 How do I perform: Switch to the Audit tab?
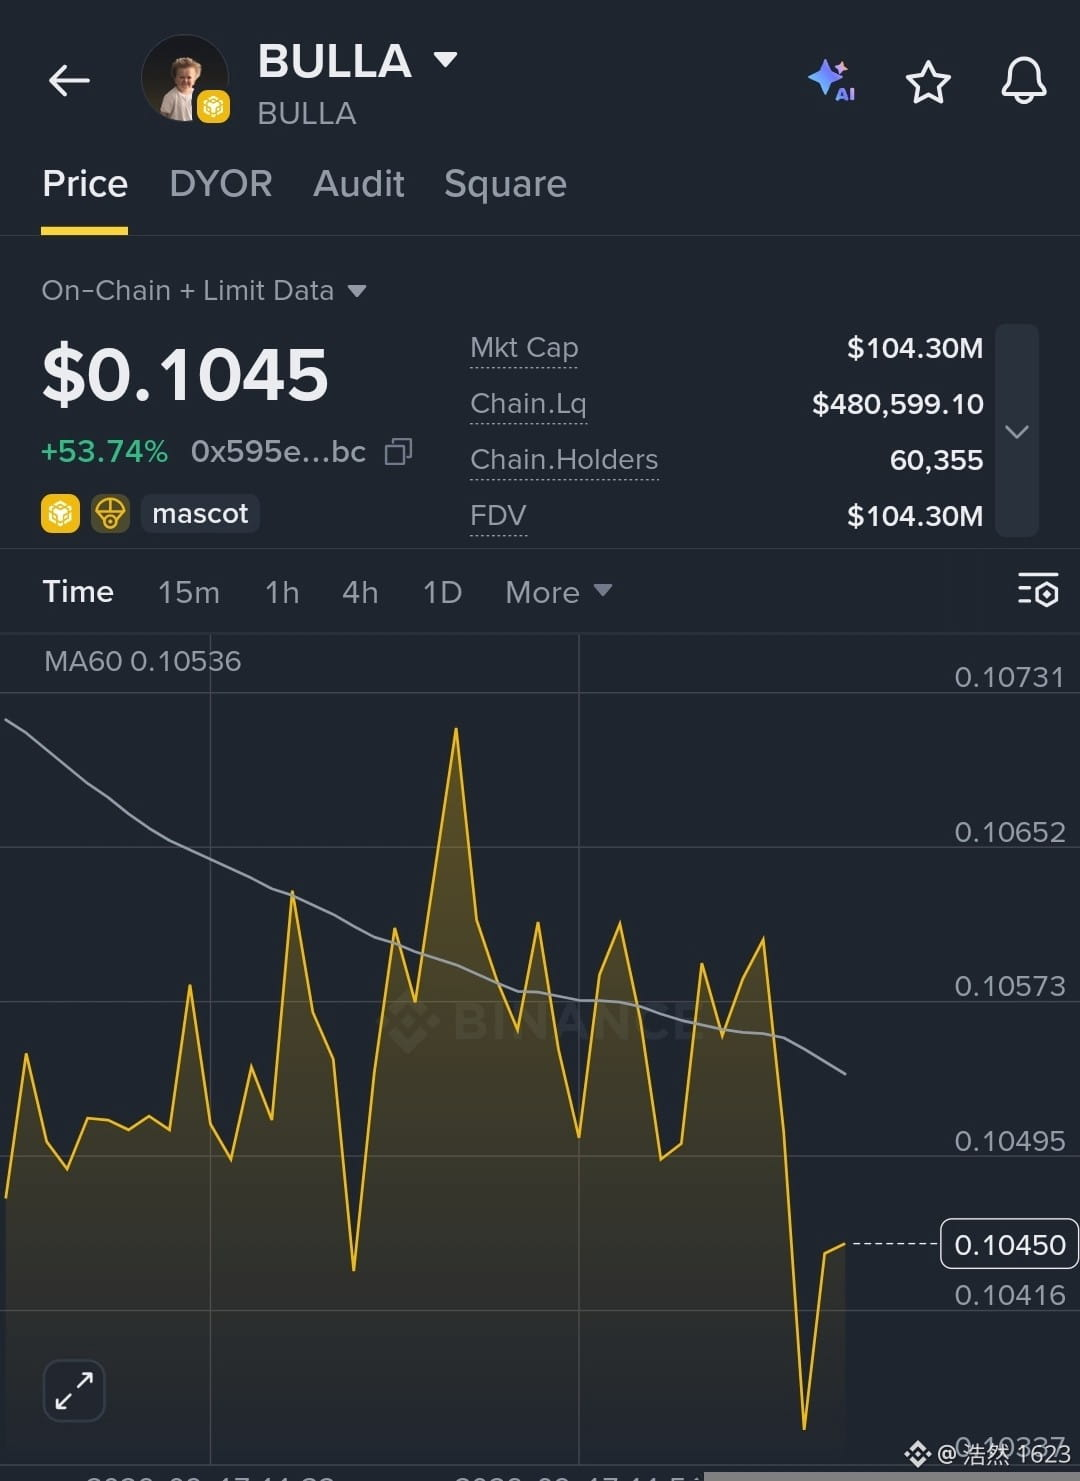point(359,184)
